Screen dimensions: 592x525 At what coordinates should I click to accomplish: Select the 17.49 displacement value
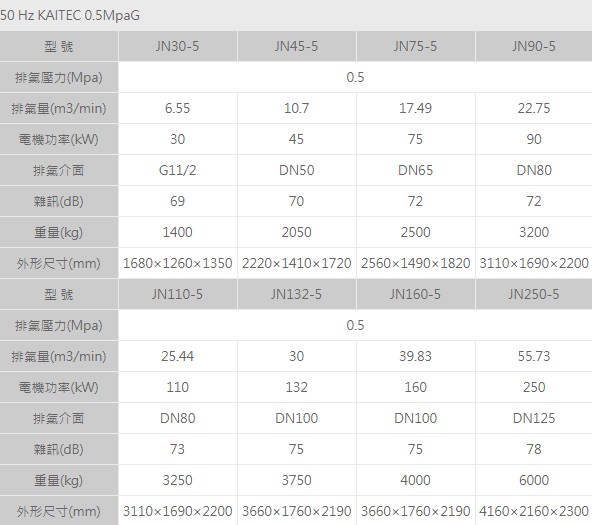pyautogui.click(x=415, y=108)
